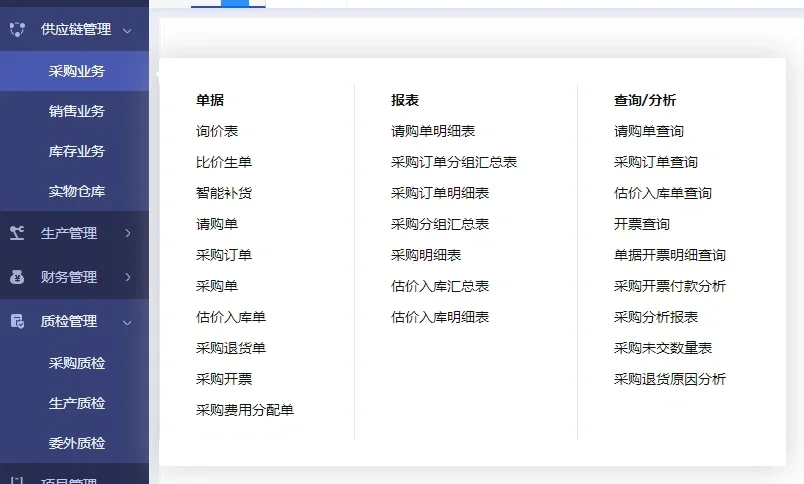The image size is (804, 484).
Task: Click the 财务管理 money bag icon
Action: [17, 277]
